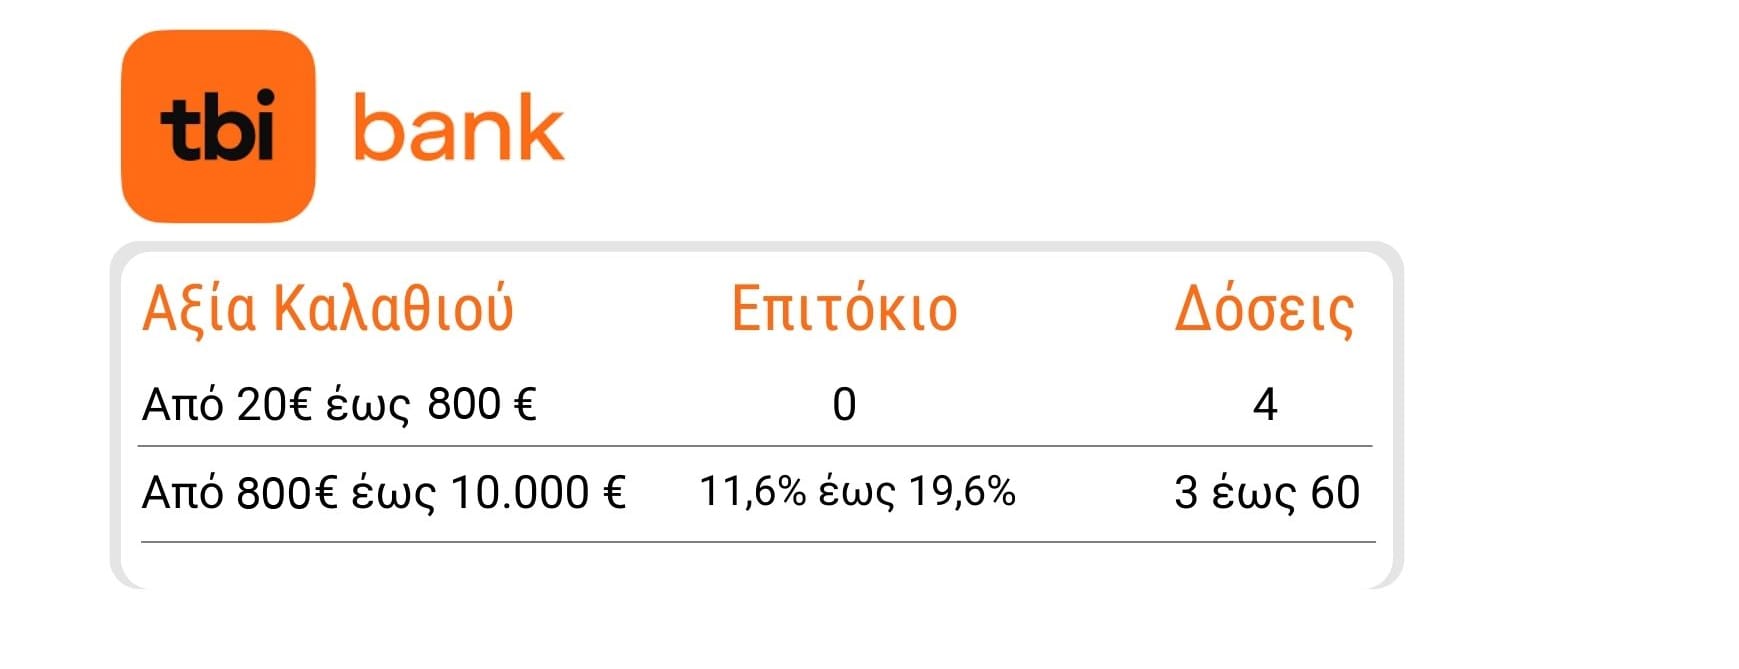This screenshot has width=1739, height=669.
Task: Click the 4 installments value
Action: pyautogui.click(x=1265, y=405)
